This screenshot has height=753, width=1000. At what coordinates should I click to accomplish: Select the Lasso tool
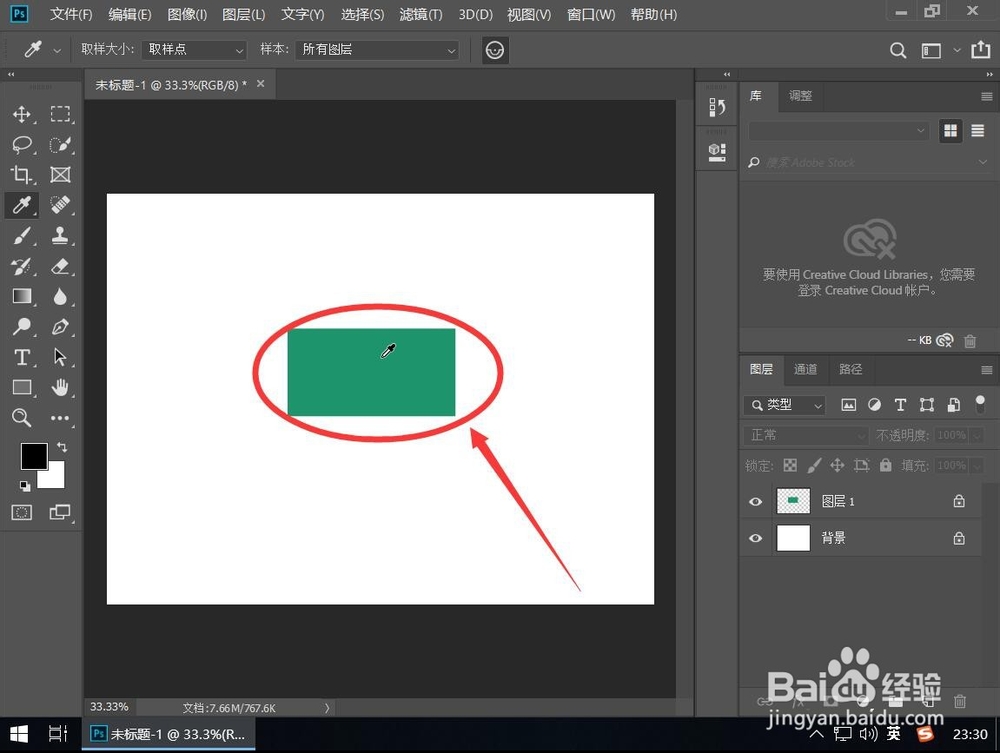(22, 145)
